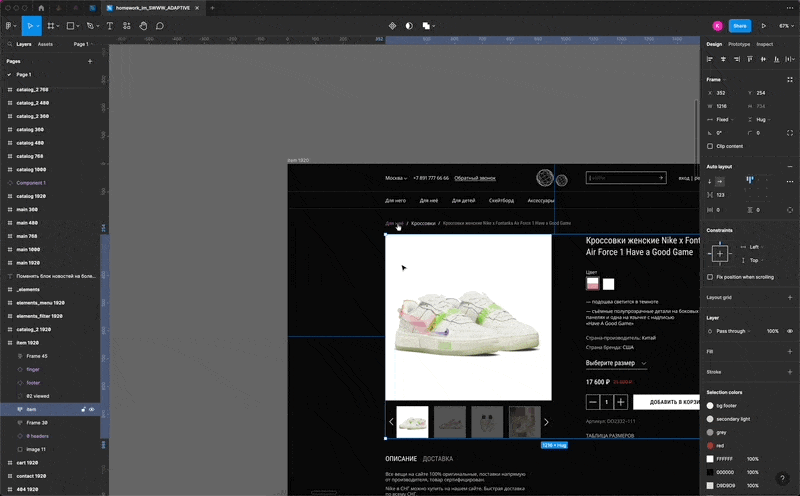Image resolution: width=800 pixels, height=496 pixels.
Task: Open the Resources components tool
Action: click(127, 26)
